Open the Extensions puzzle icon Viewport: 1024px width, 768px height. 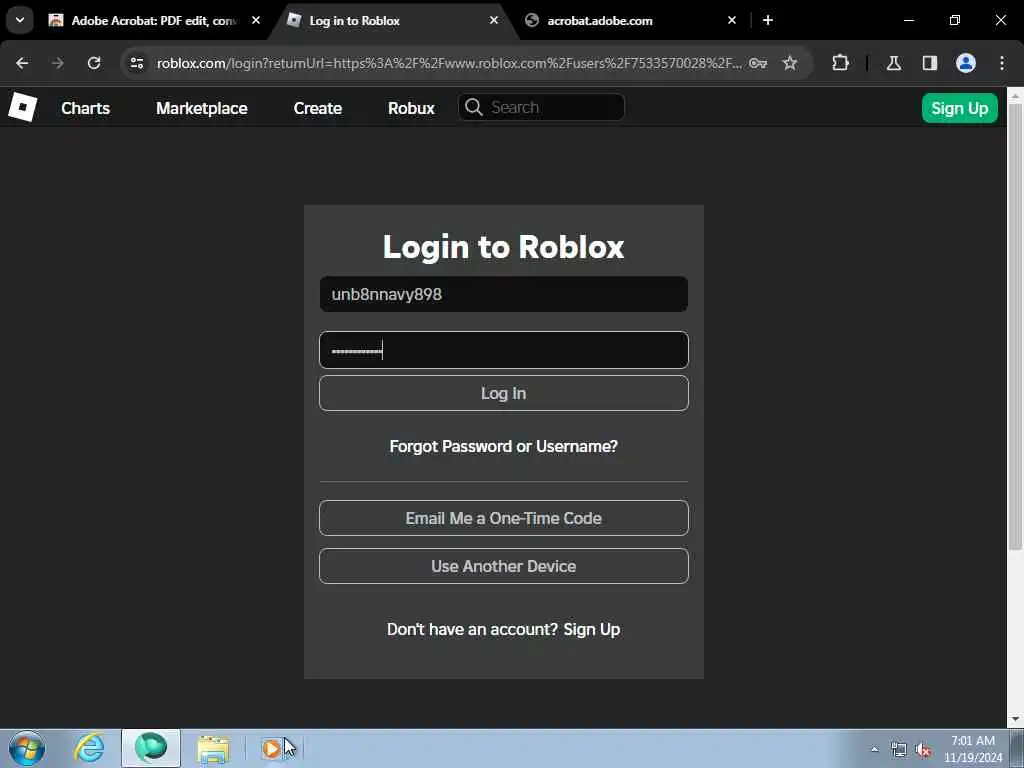[x=840, y=63]
